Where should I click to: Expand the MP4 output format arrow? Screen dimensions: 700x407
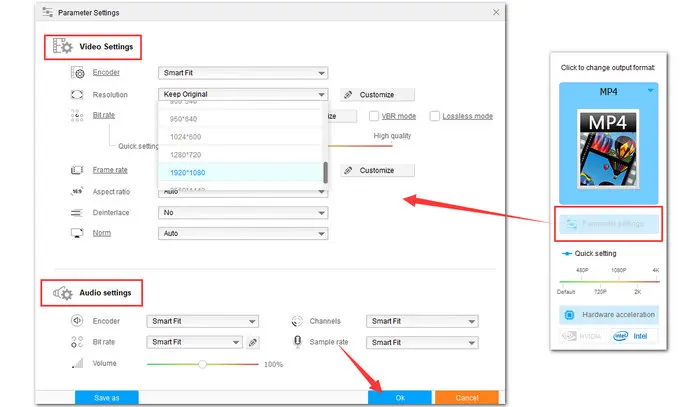[650, 91]
